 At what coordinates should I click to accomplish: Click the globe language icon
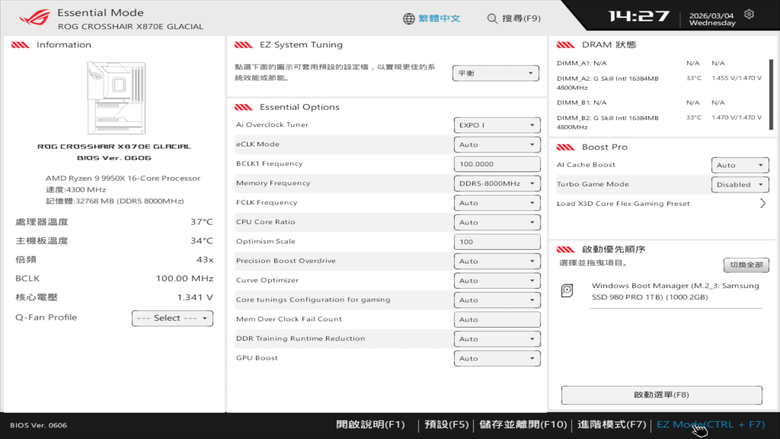tap(409, 19)
